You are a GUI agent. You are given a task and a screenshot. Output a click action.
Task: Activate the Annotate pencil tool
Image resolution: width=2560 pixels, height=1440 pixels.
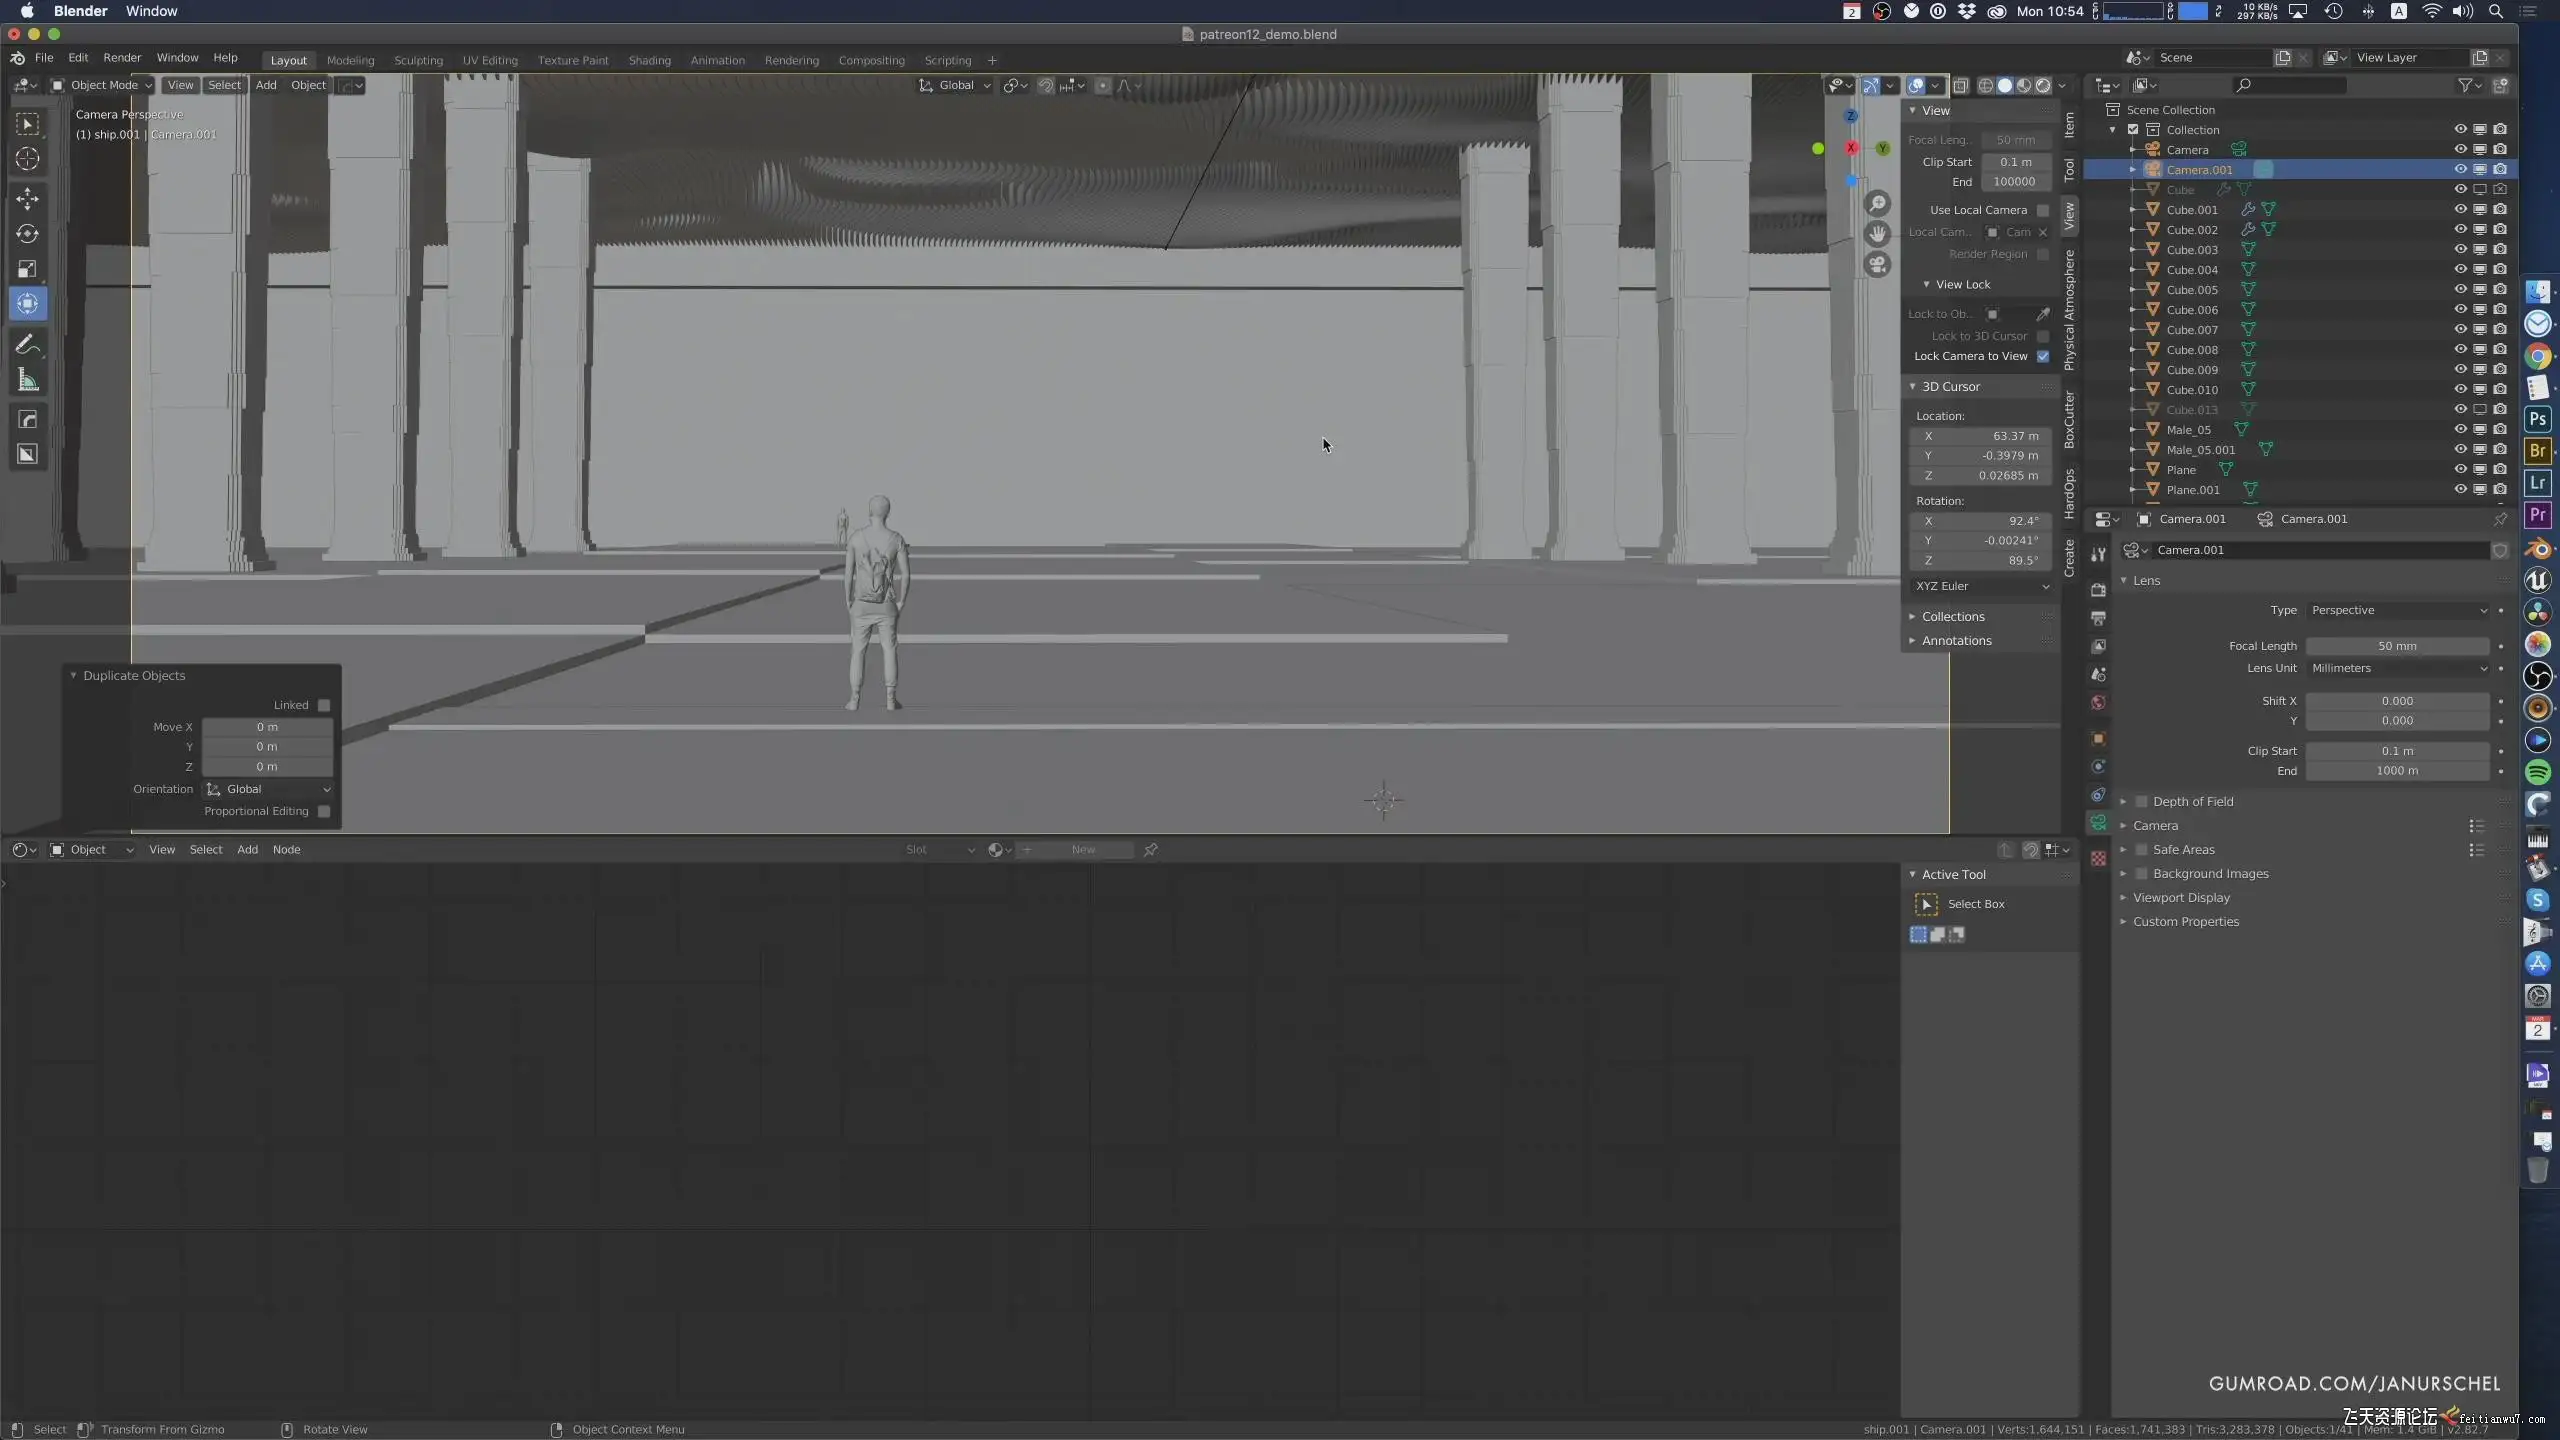(x=27, y=345)
